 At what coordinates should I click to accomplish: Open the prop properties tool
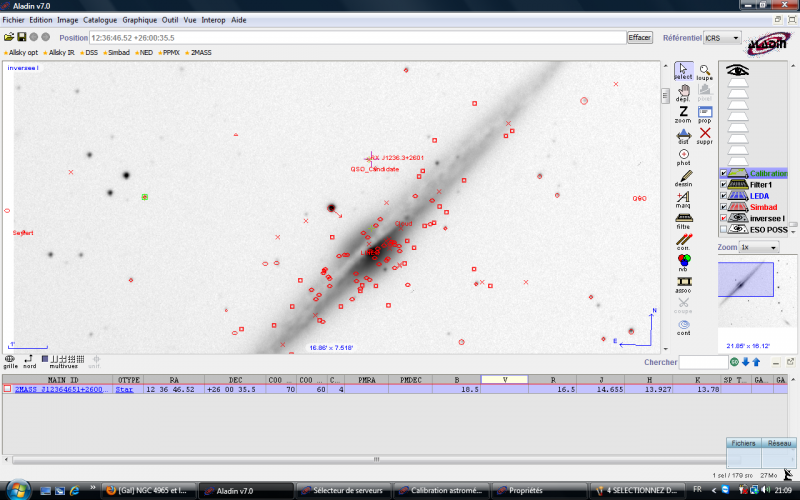point(705,115)
